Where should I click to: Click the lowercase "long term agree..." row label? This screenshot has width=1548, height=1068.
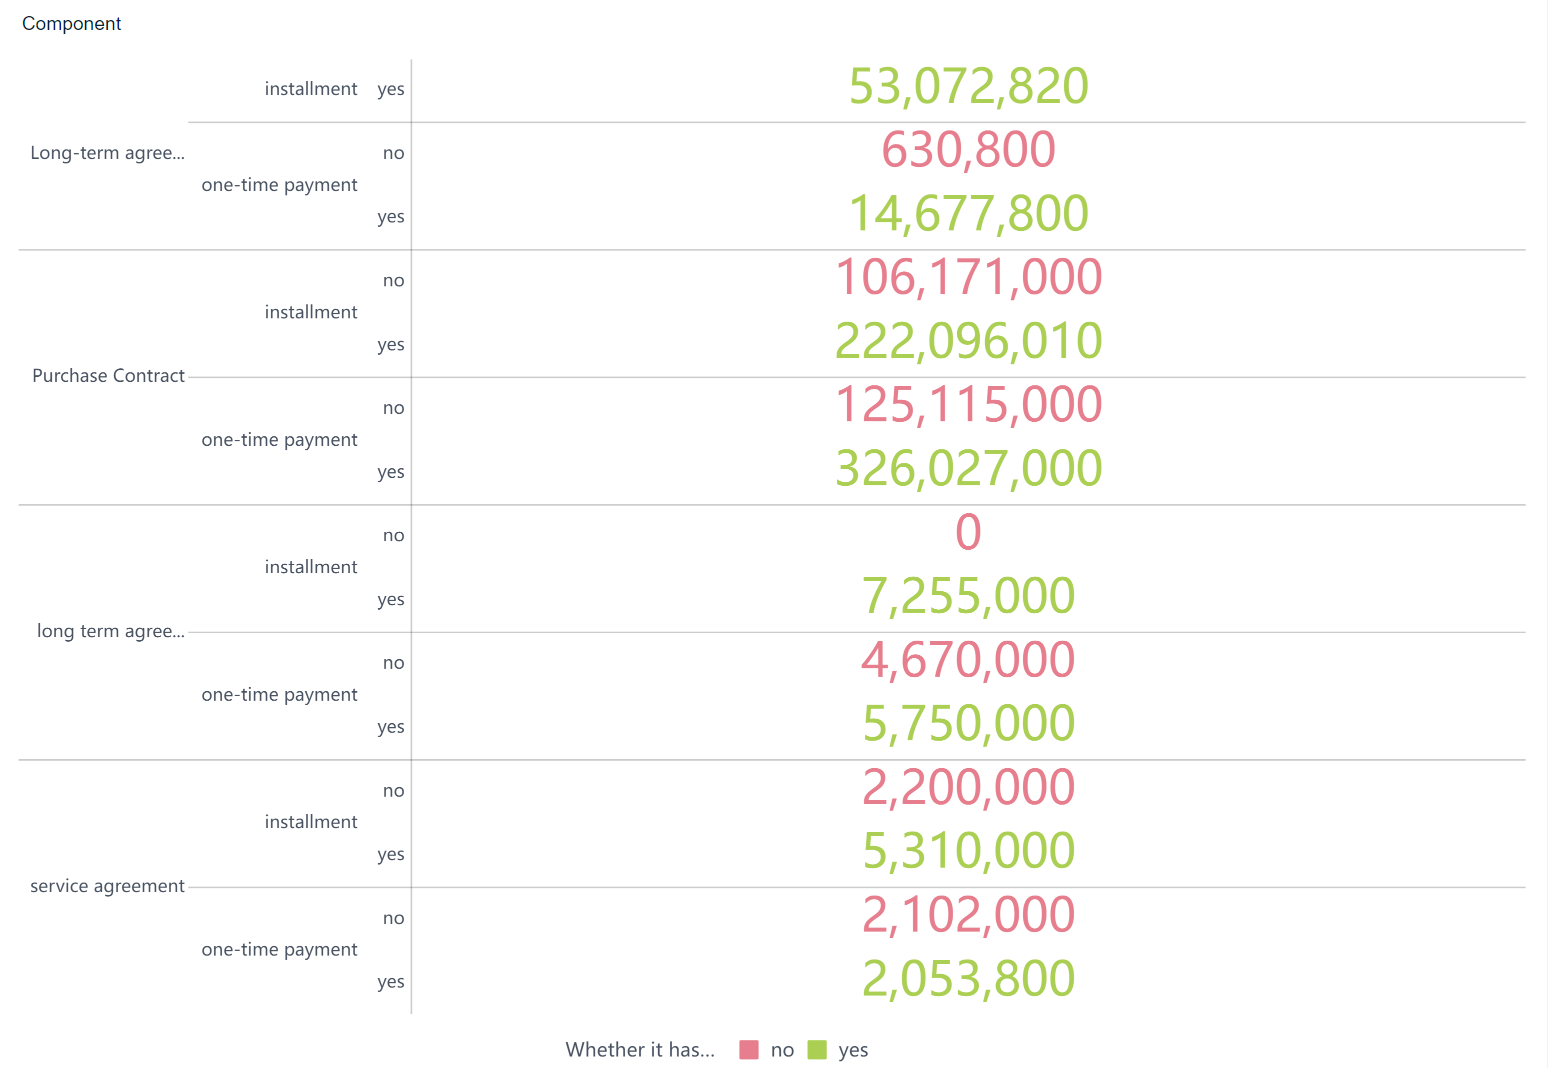pos(110,631)
